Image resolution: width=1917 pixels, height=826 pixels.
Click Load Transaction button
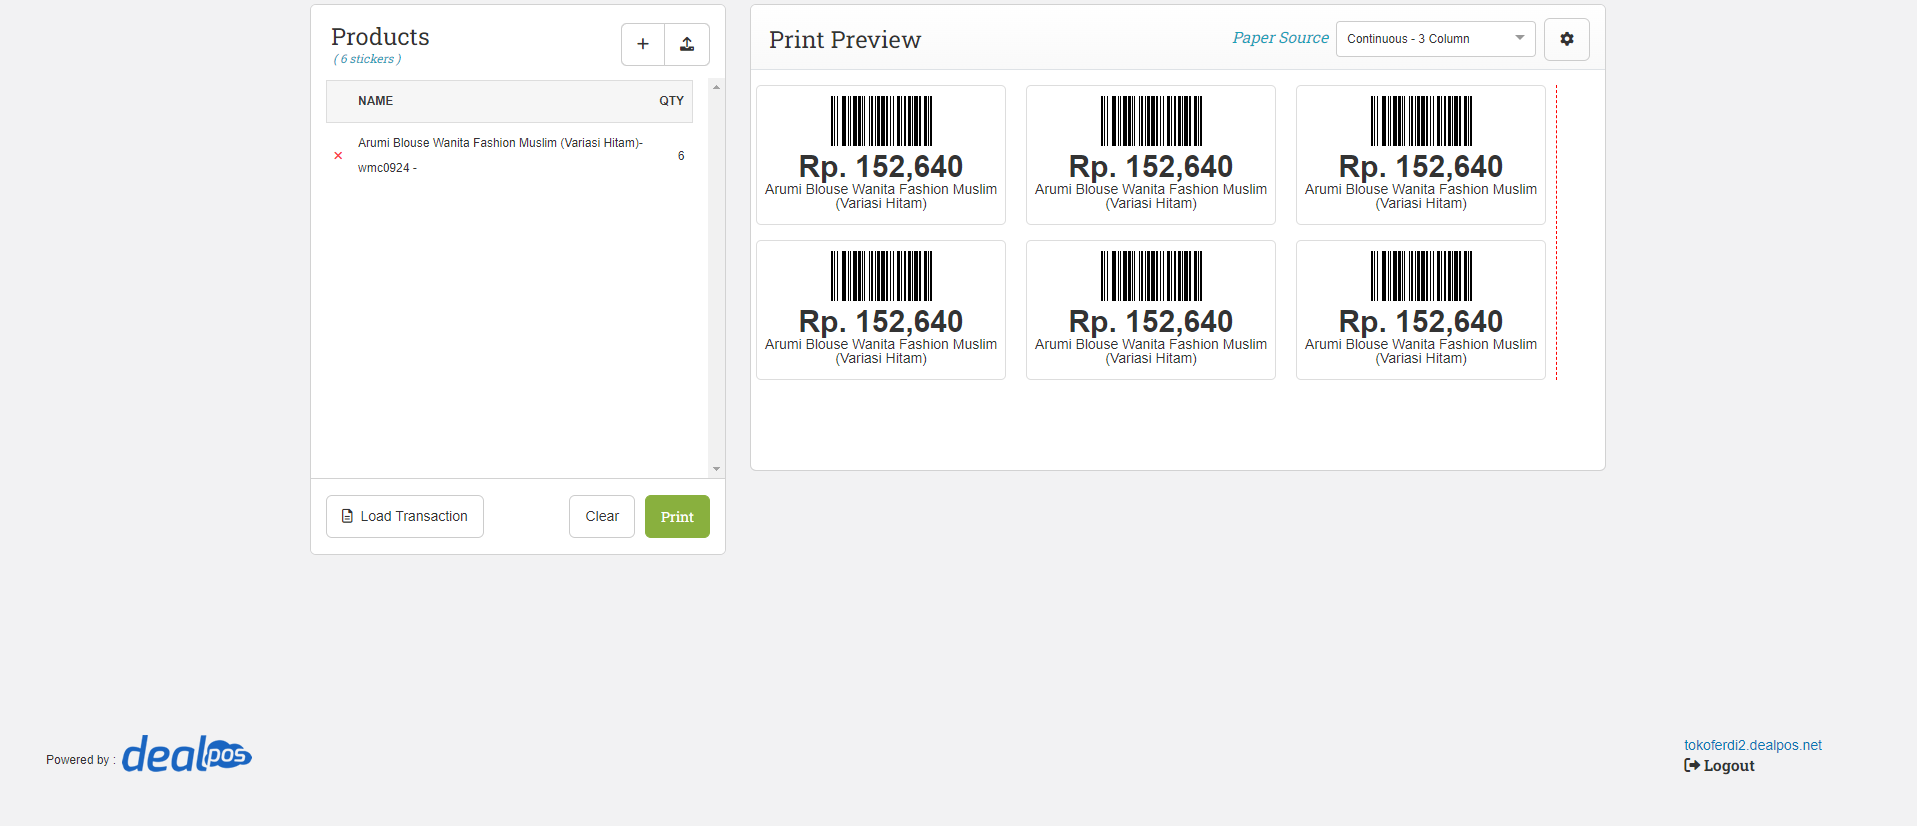click(x=405, y=517)
